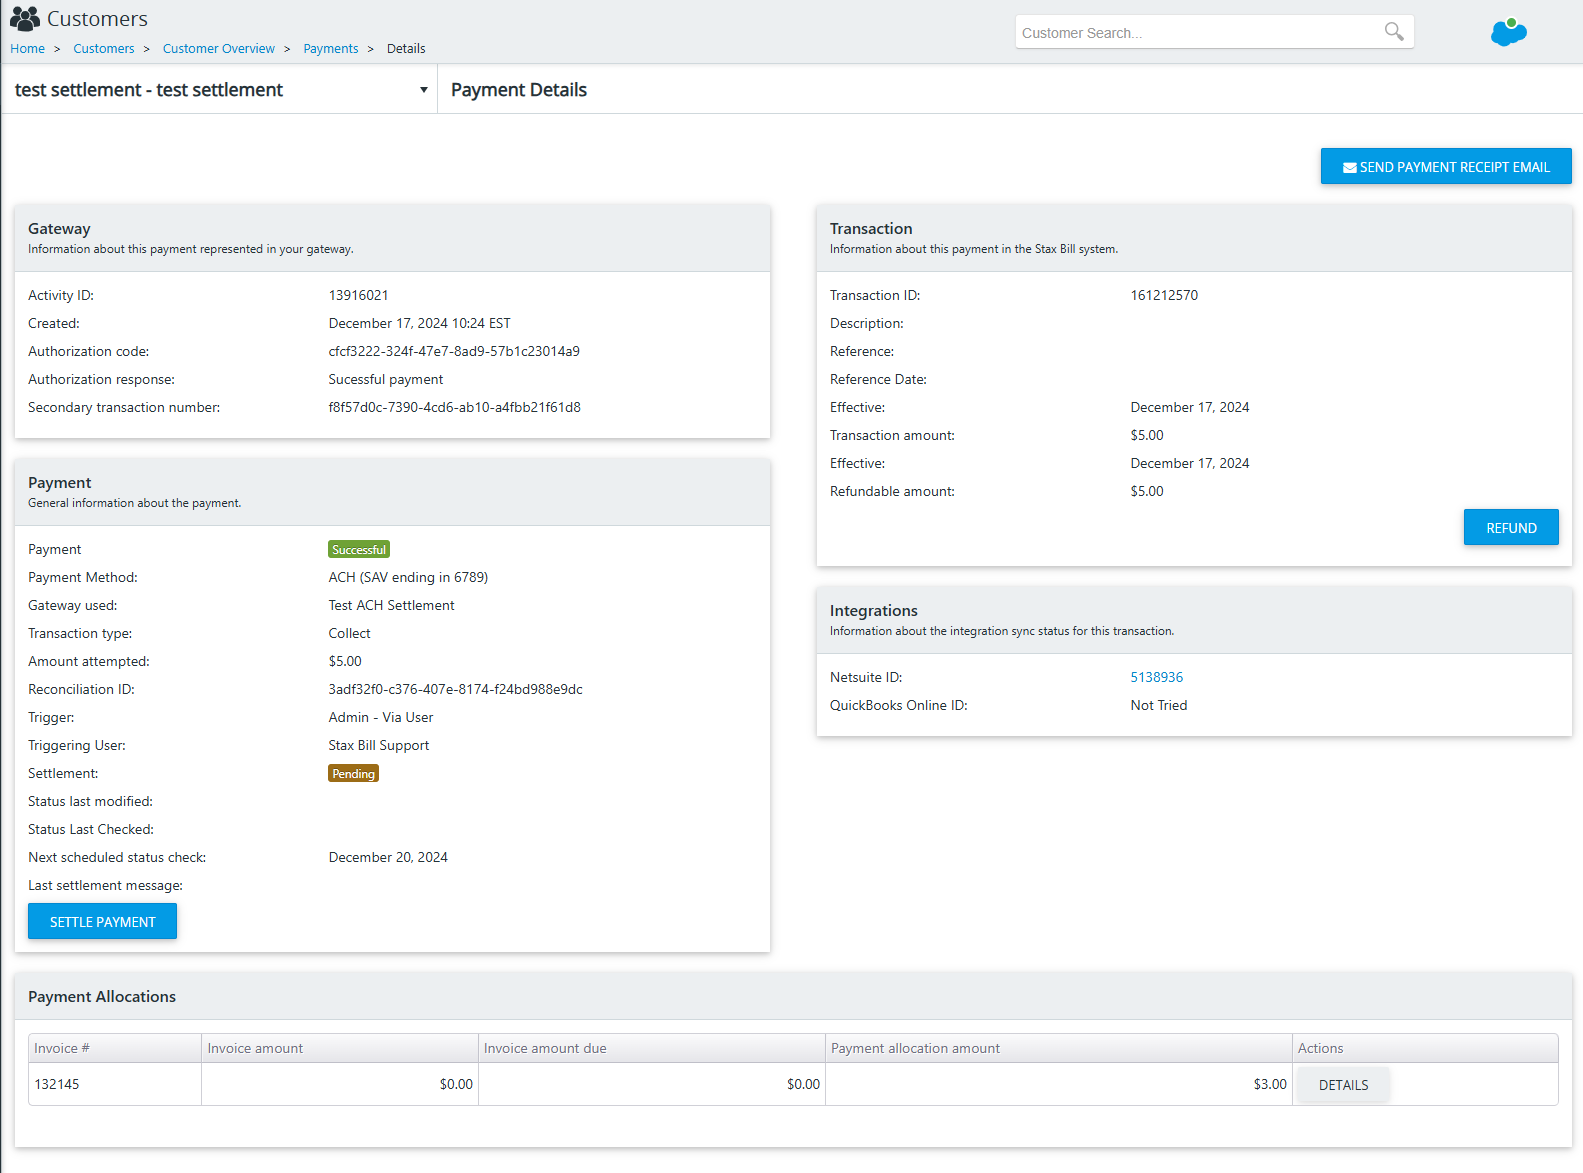Screen dimensions: 1583x1173
Task: Click Reconciliation ID value 3adf32f0
Action: coord(455,690)
